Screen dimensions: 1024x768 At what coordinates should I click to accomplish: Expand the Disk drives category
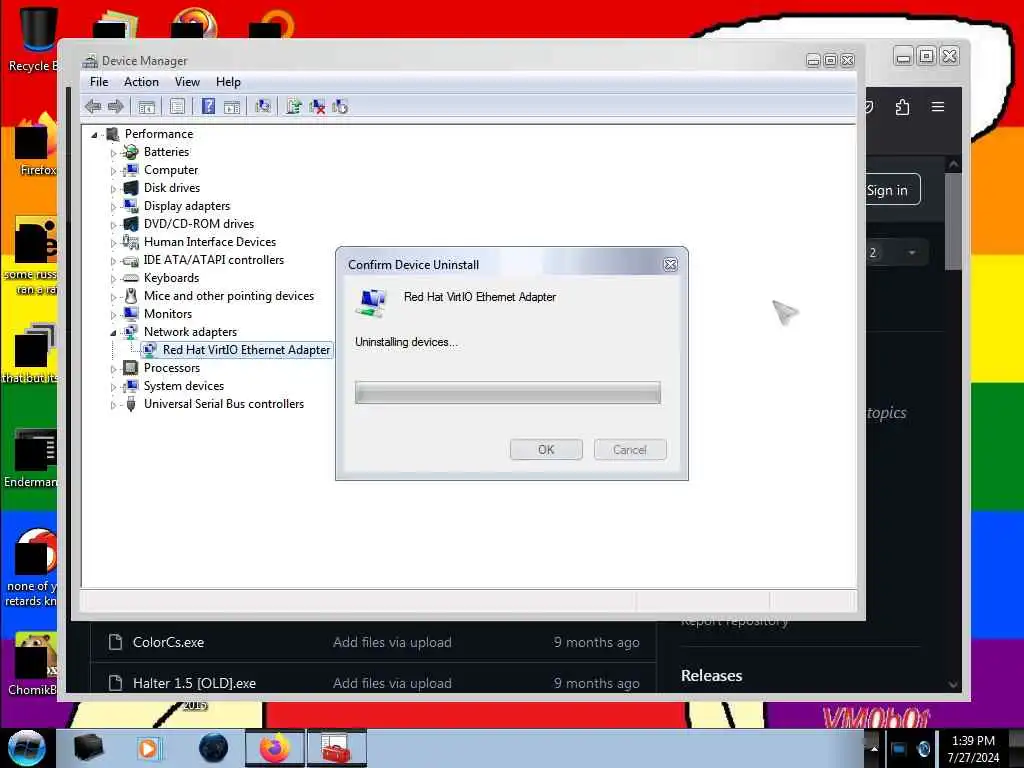pos(113,189)
